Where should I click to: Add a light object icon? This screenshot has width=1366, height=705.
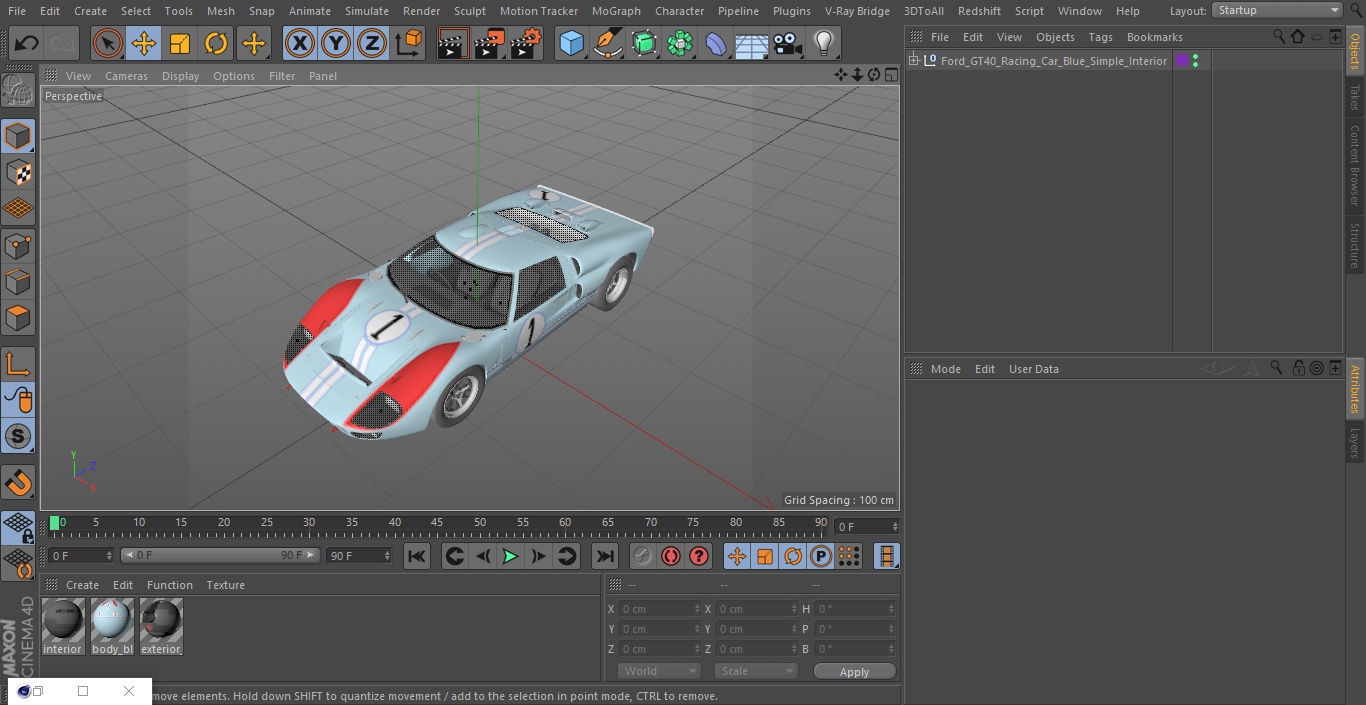point(824,43)
